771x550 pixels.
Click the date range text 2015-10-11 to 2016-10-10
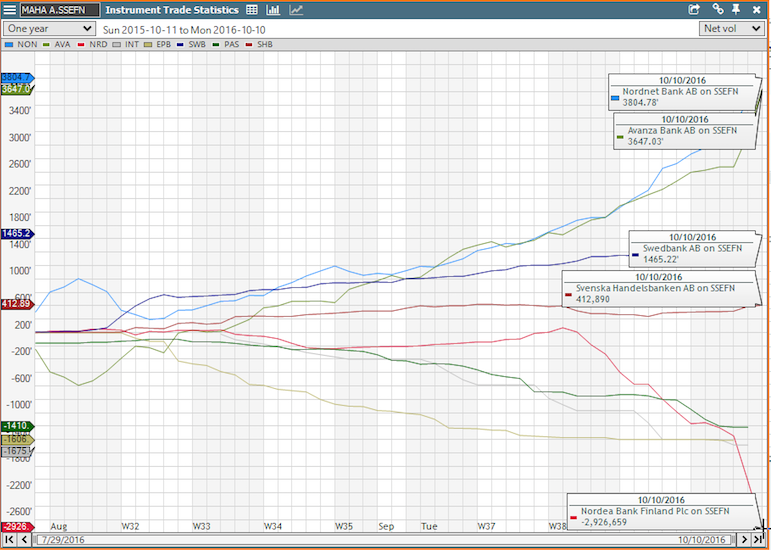[x=184, y=29]
